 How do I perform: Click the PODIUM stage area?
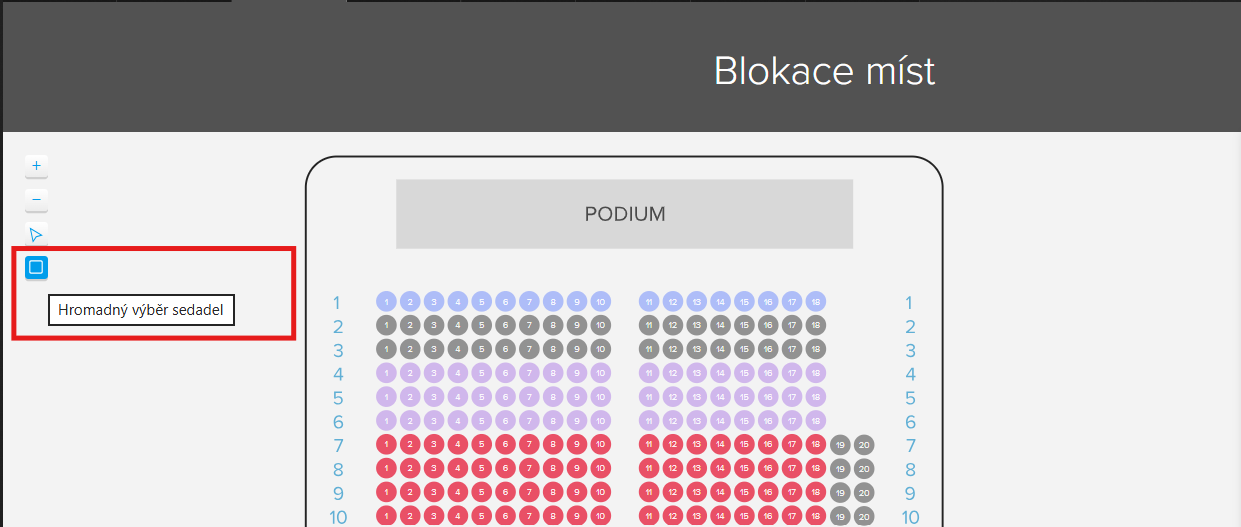point(624,214)
